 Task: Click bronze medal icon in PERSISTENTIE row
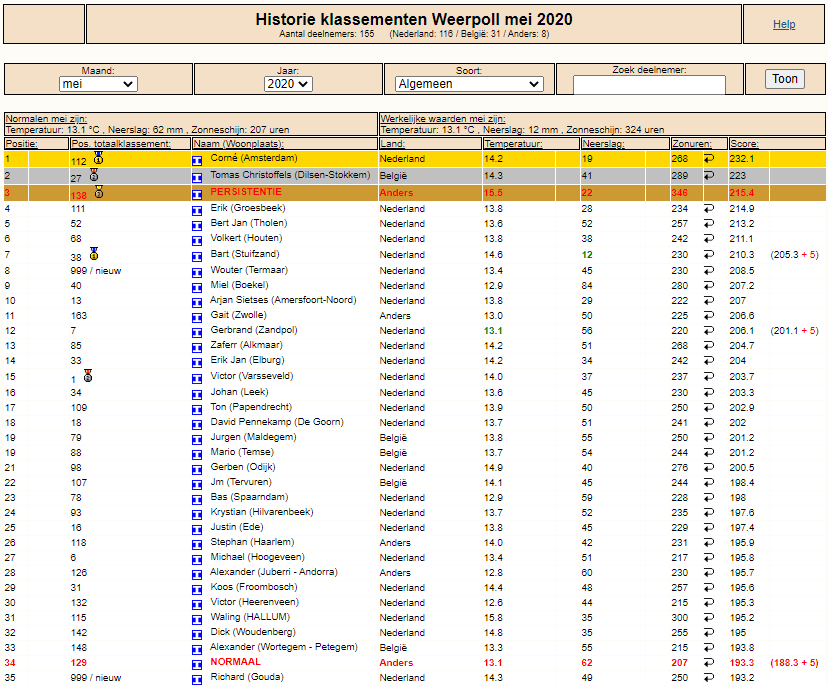[x=99, y=192]
